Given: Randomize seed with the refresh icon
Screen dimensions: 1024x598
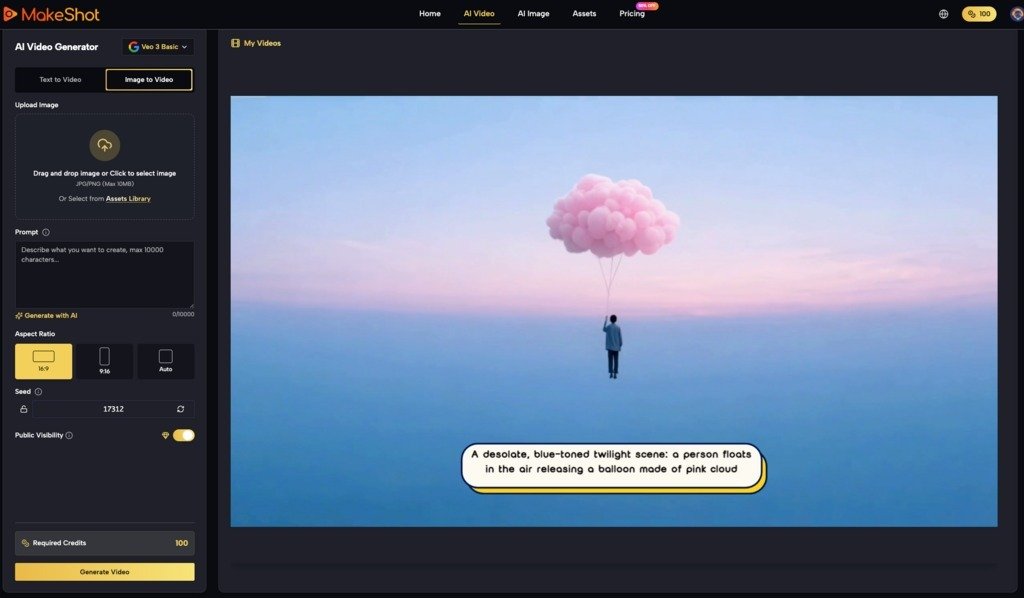Looking at the screenshot, I should pos(180,409).
